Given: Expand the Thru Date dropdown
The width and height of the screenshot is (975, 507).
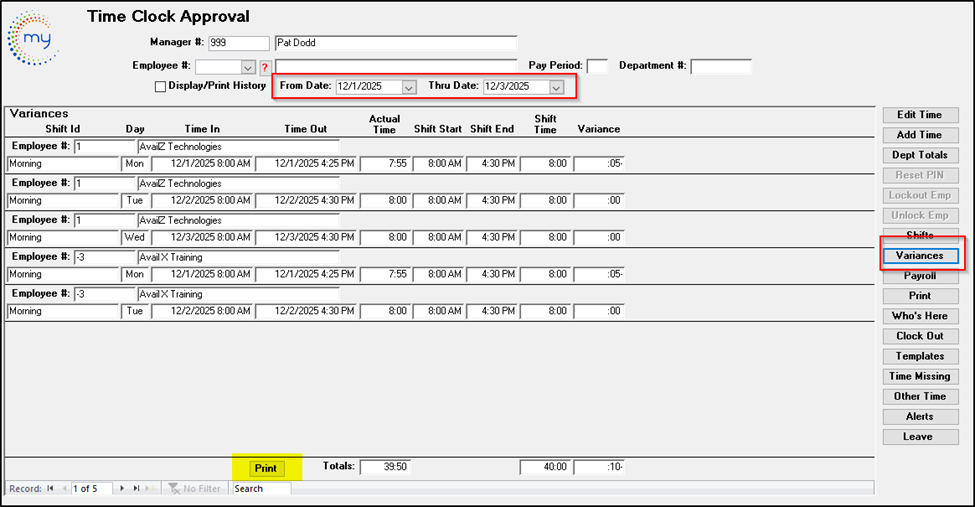Looking at the screenshot, I should click(x=556, y=87).
